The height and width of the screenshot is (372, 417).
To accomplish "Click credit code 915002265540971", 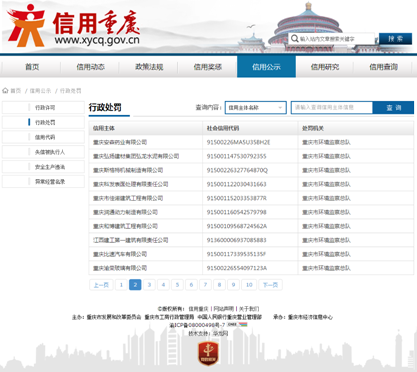I will pos(237,268).
